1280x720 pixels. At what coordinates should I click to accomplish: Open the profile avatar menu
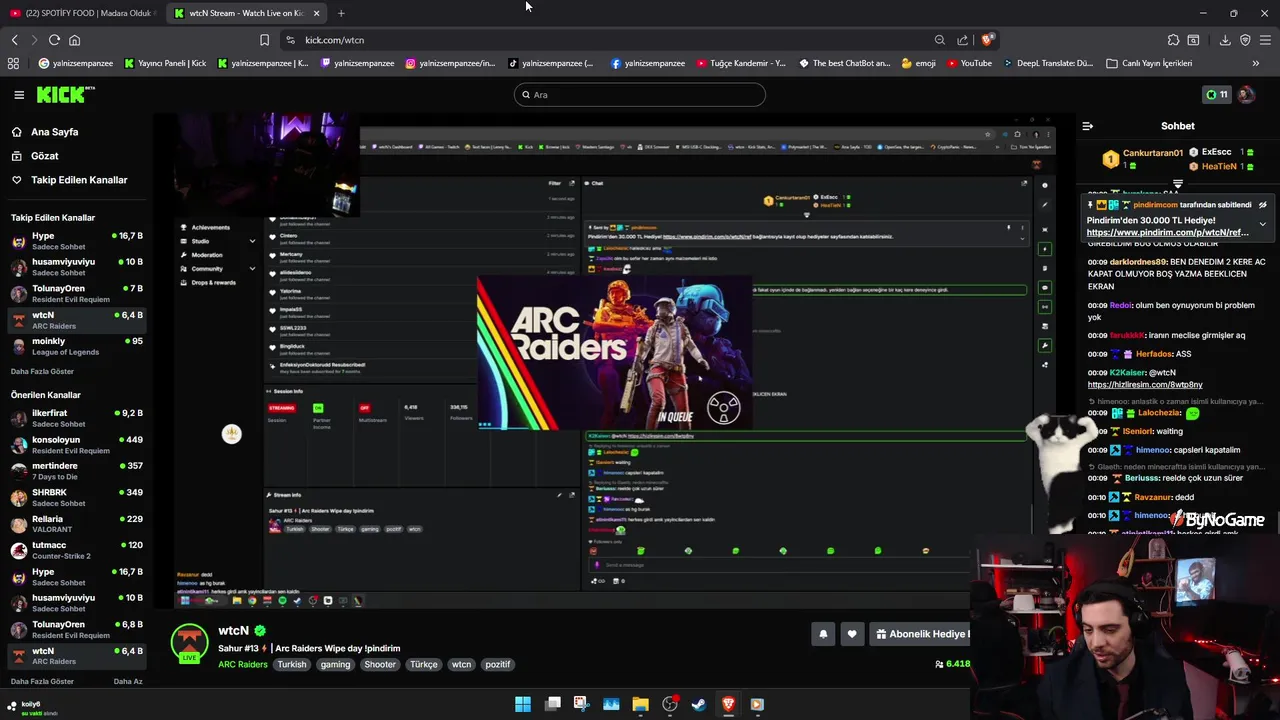[x=1246, y=95]
